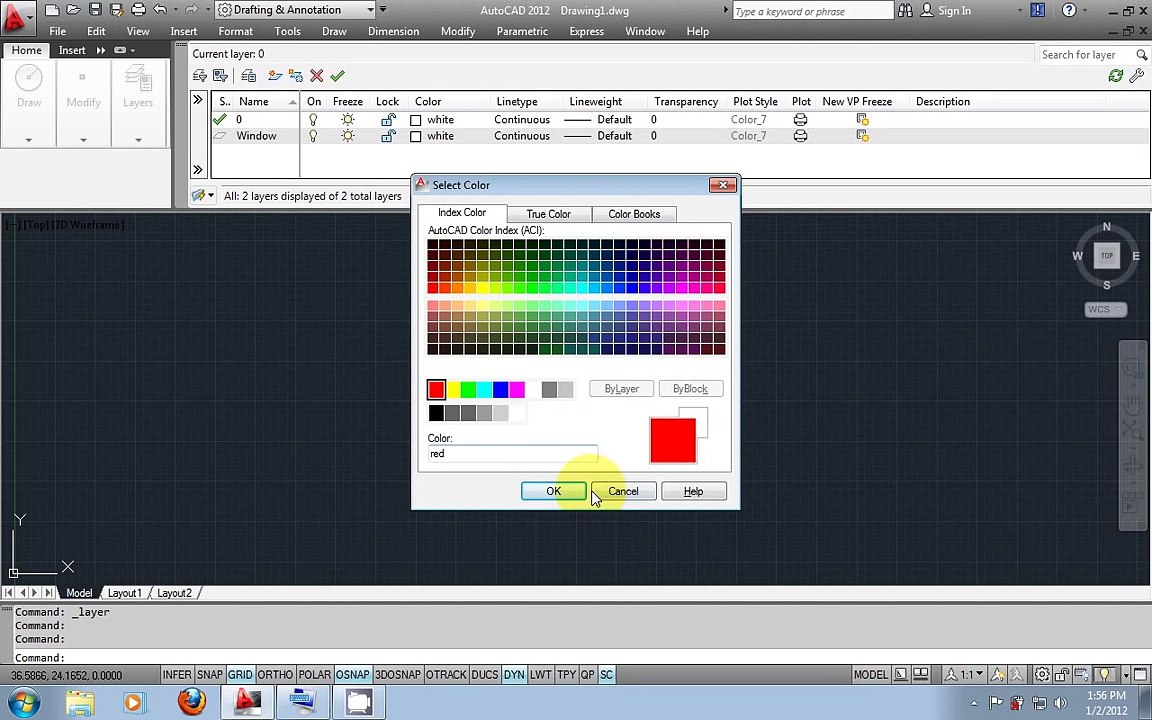This screenshot has height=720, width=1152.
Task: Click the Refresh layer list icon
Action: [x=1116, y=76]
